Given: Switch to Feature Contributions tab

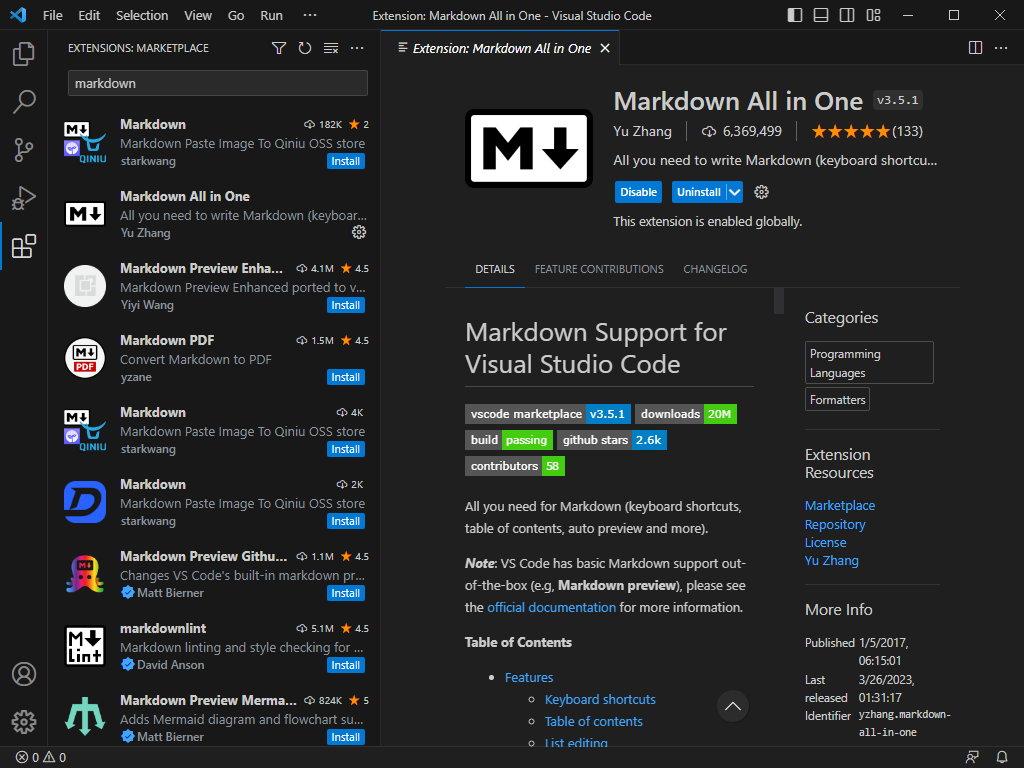Looking at the screenshot, I should point(599,269).
